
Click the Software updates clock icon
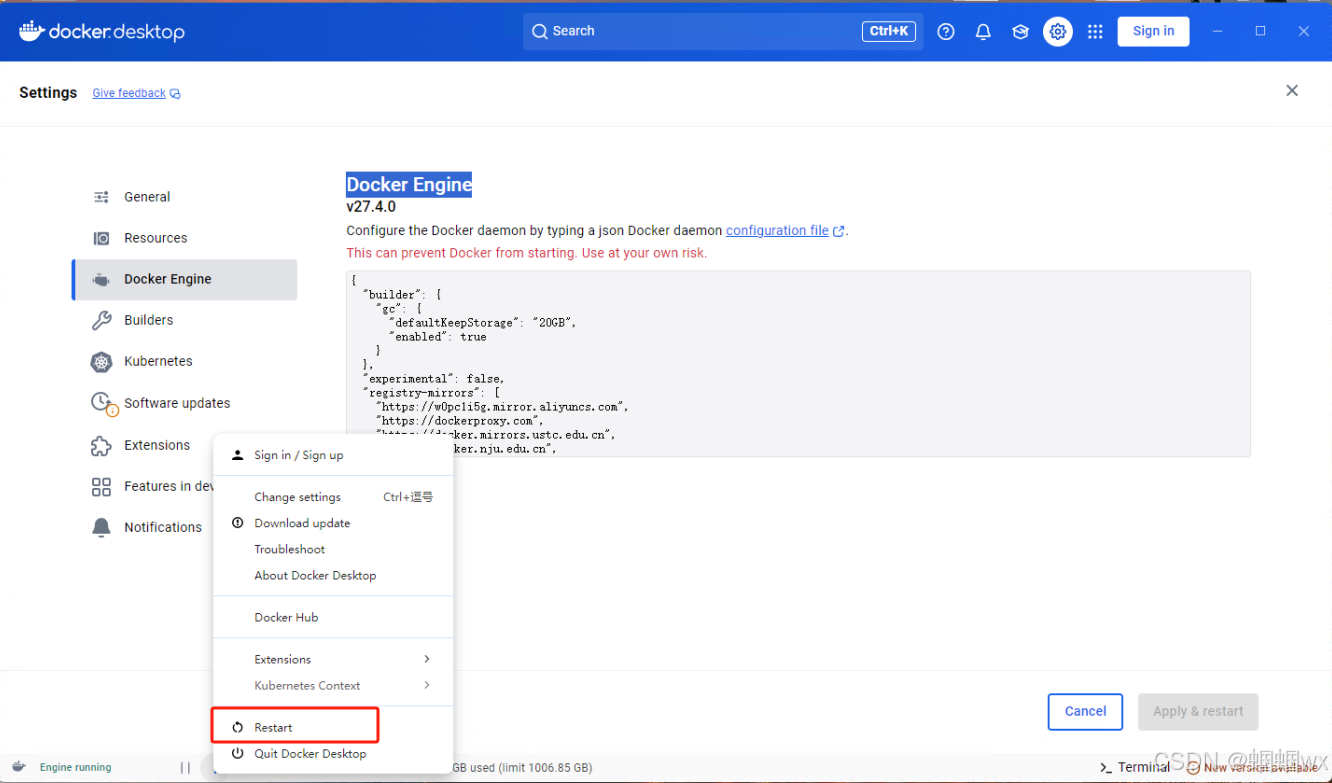pos(102,403)
